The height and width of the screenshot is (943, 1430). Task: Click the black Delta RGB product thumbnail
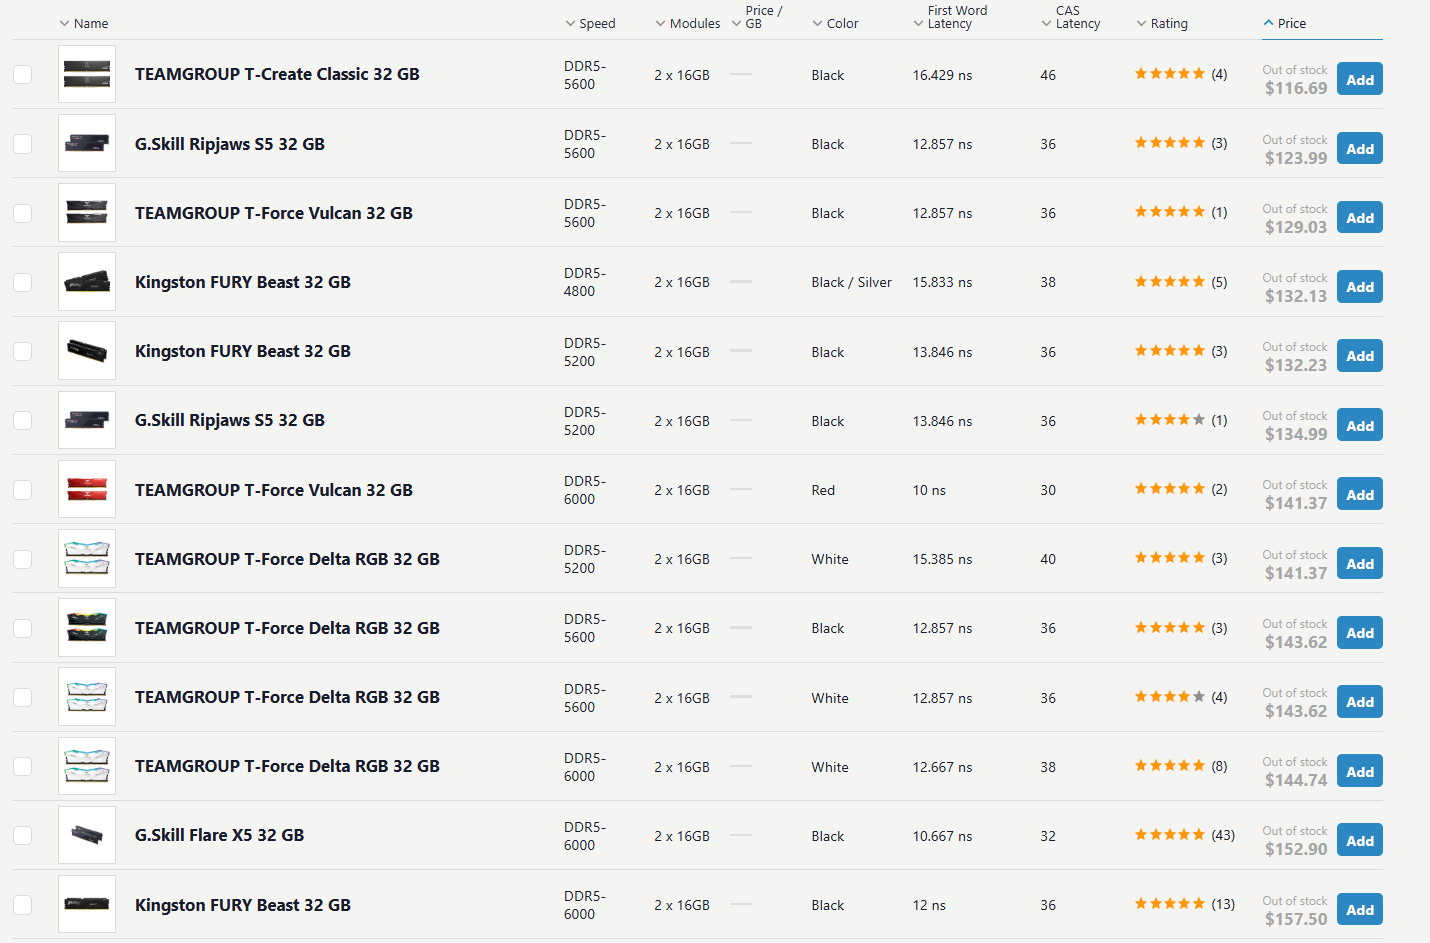(87, 628)
